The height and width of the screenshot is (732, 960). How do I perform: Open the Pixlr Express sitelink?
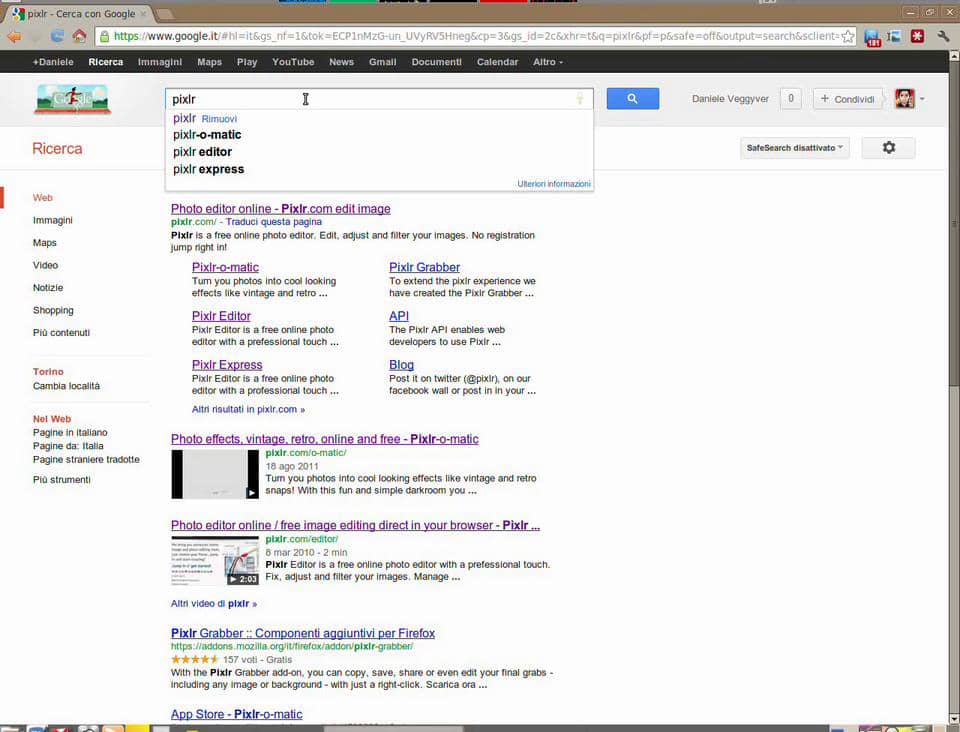coord(227,365)
